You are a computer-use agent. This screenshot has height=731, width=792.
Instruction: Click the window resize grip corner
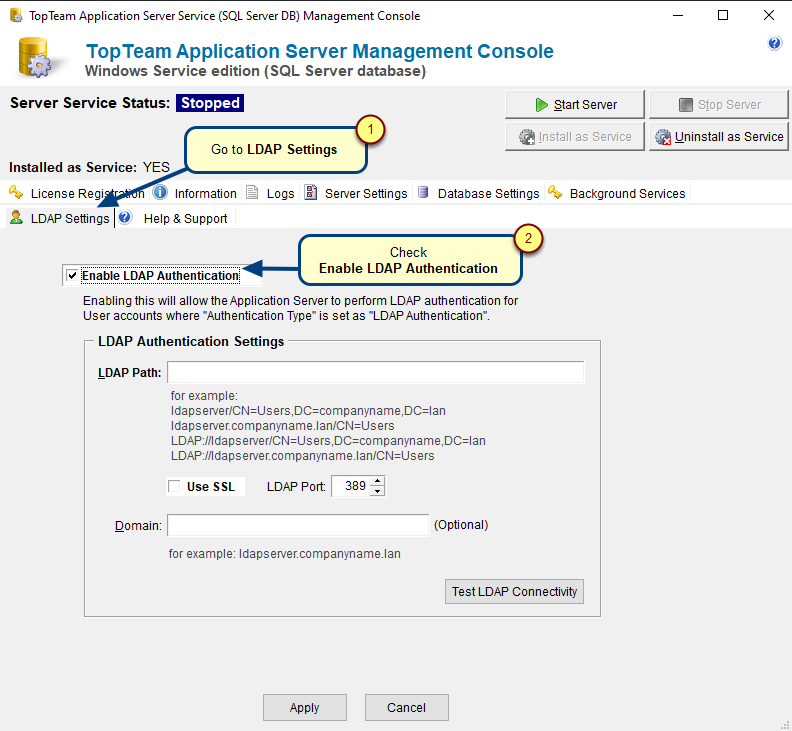tap(785, 725)
